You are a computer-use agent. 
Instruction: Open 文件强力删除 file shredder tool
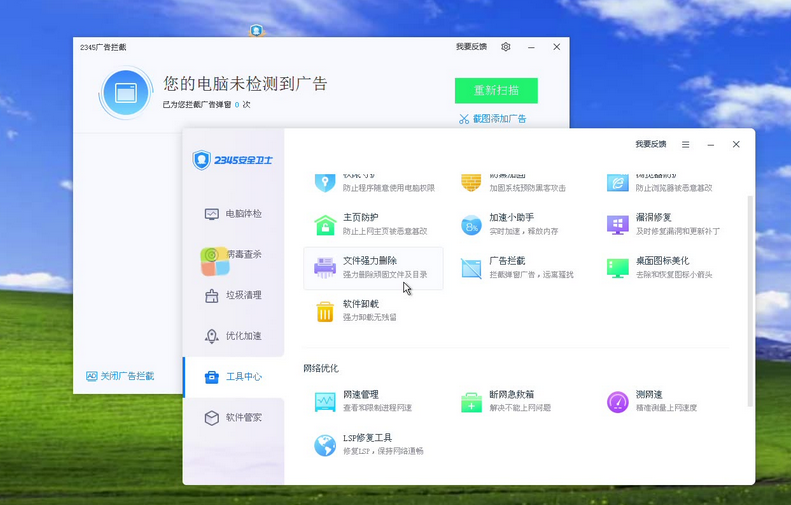[x=373, y=268]
